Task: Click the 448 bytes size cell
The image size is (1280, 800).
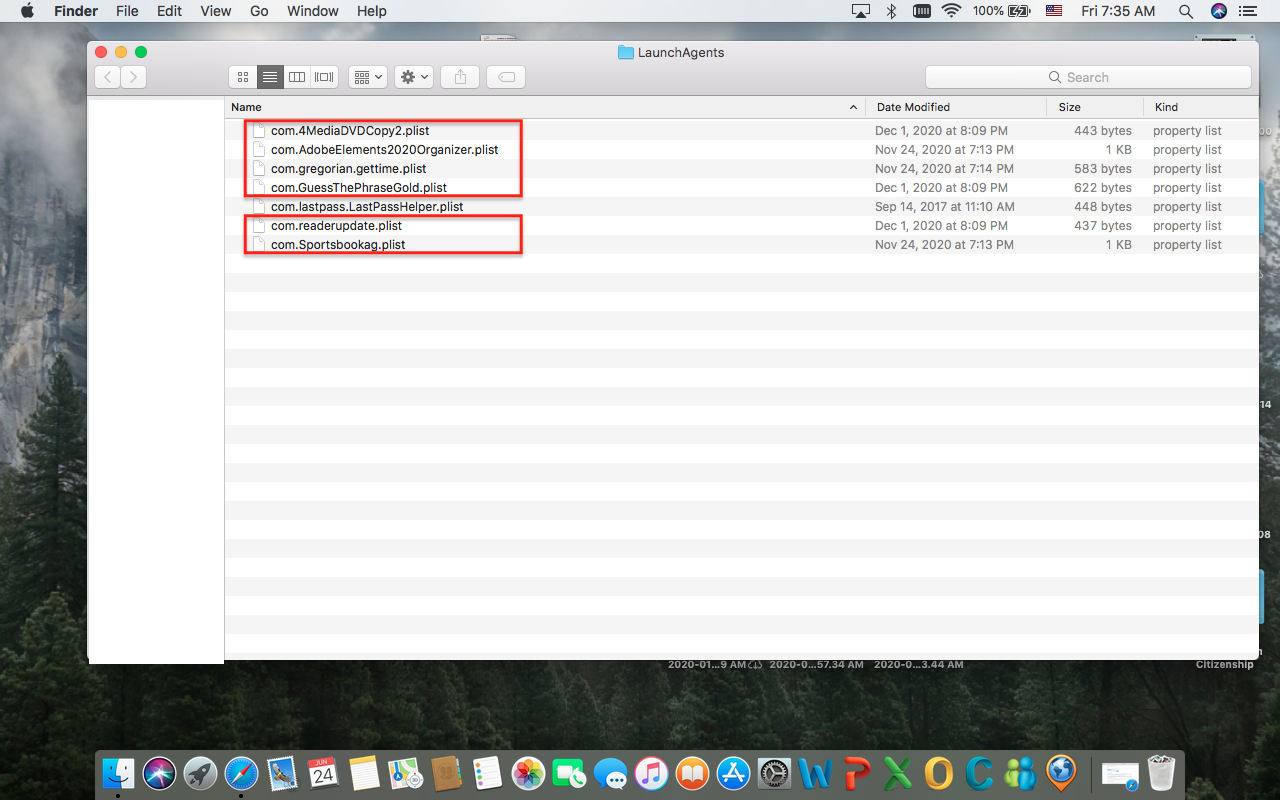Action: coord(1103,207)
